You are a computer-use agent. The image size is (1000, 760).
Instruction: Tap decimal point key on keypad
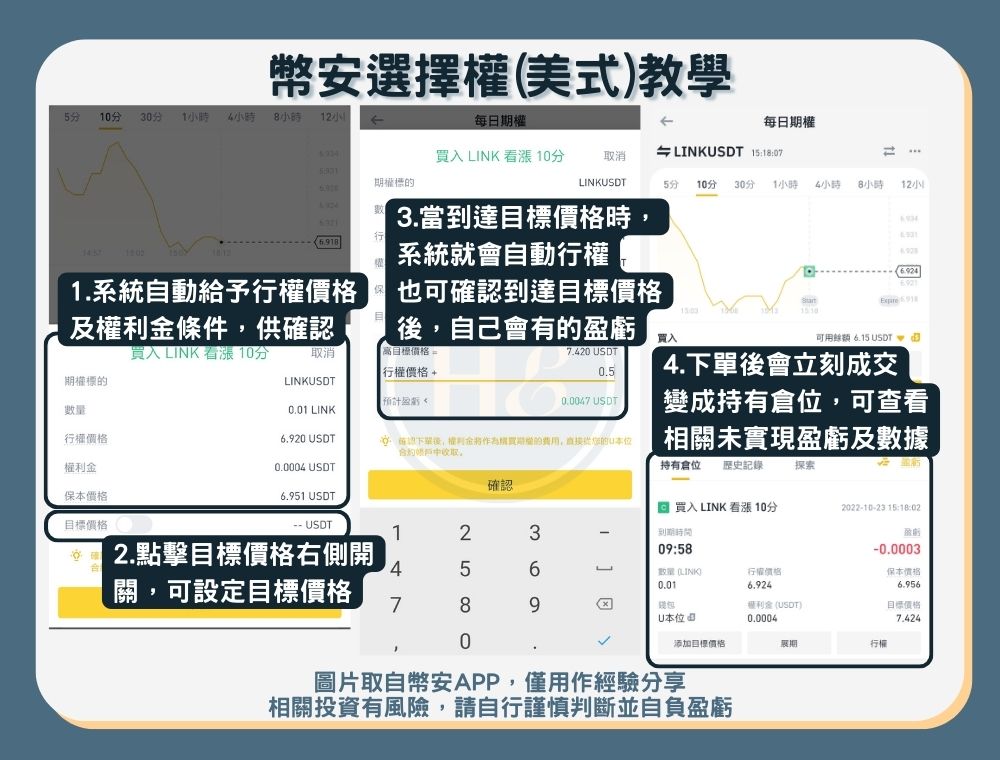534,647
